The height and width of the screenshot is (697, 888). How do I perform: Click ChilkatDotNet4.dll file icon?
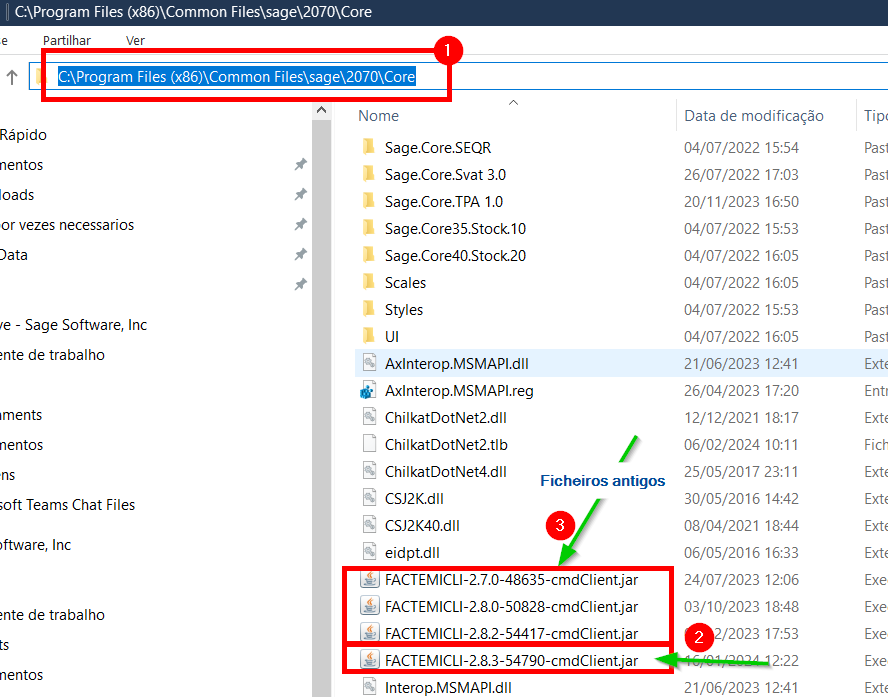pyautogui.click(x=369, y=471)
